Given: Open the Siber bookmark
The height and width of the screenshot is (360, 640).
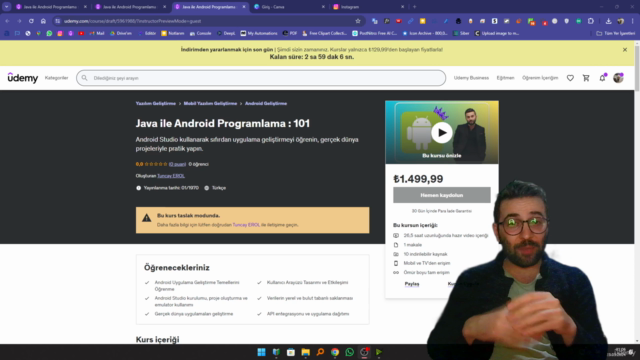Looking at the screenshot, I should click(x=461, y=33).
